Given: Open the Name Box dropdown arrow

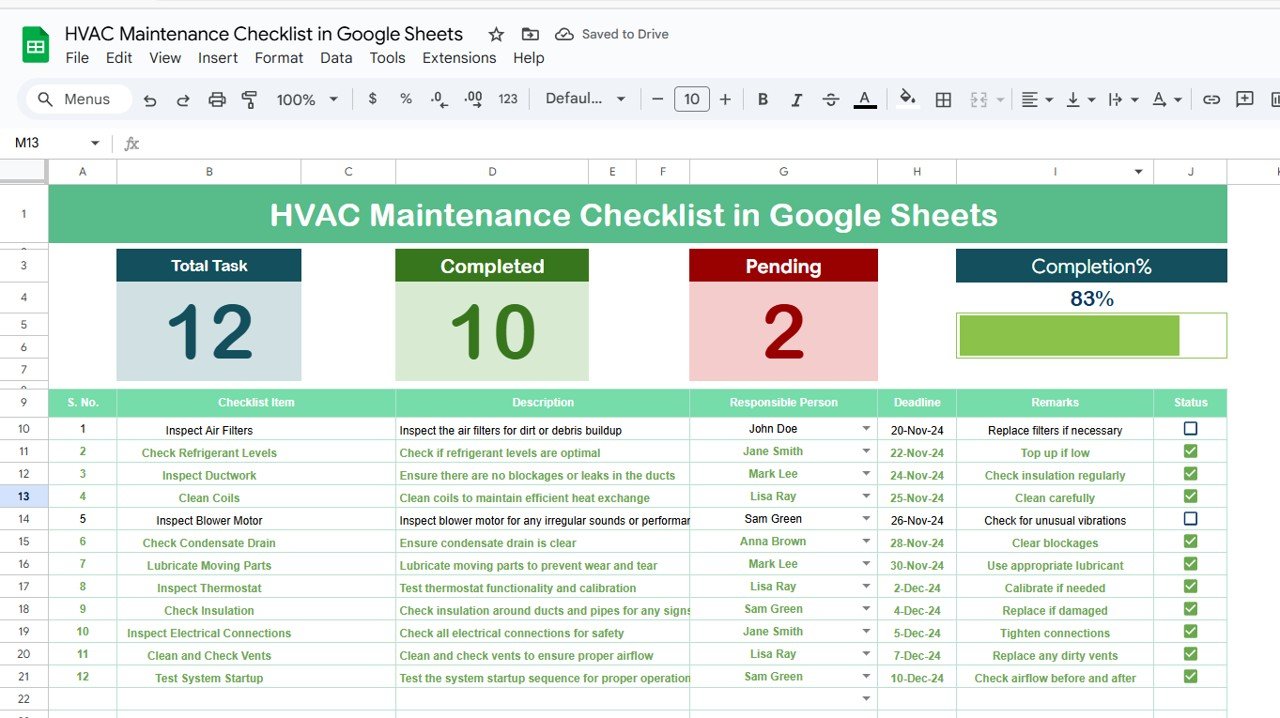Looking at the screenshot, I should tap(95, 143).
